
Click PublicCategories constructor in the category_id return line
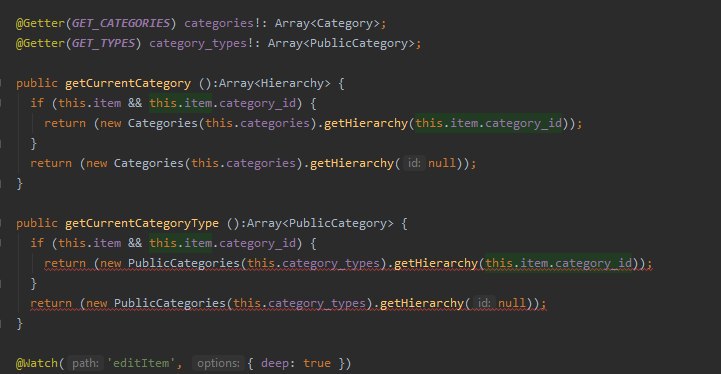[184, 263]
